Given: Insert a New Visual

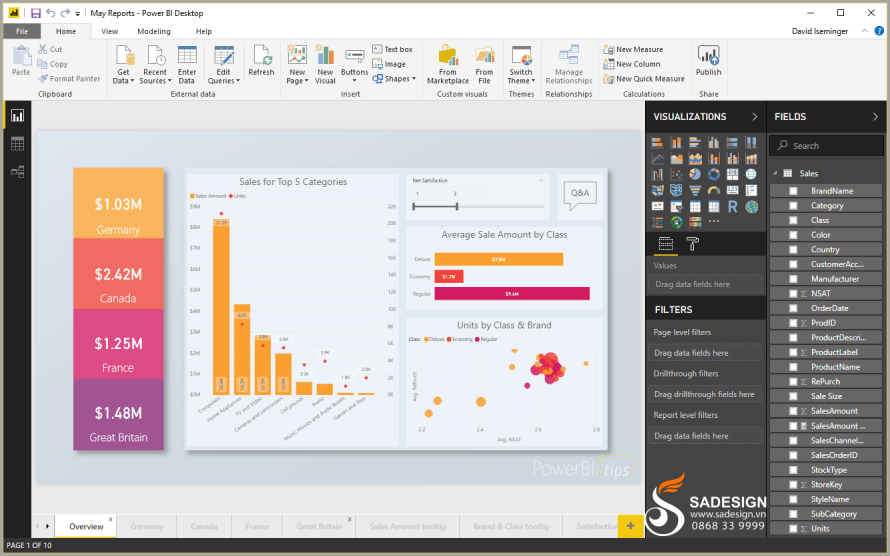Looking at the screenshot, I should [x=325, y=65].
